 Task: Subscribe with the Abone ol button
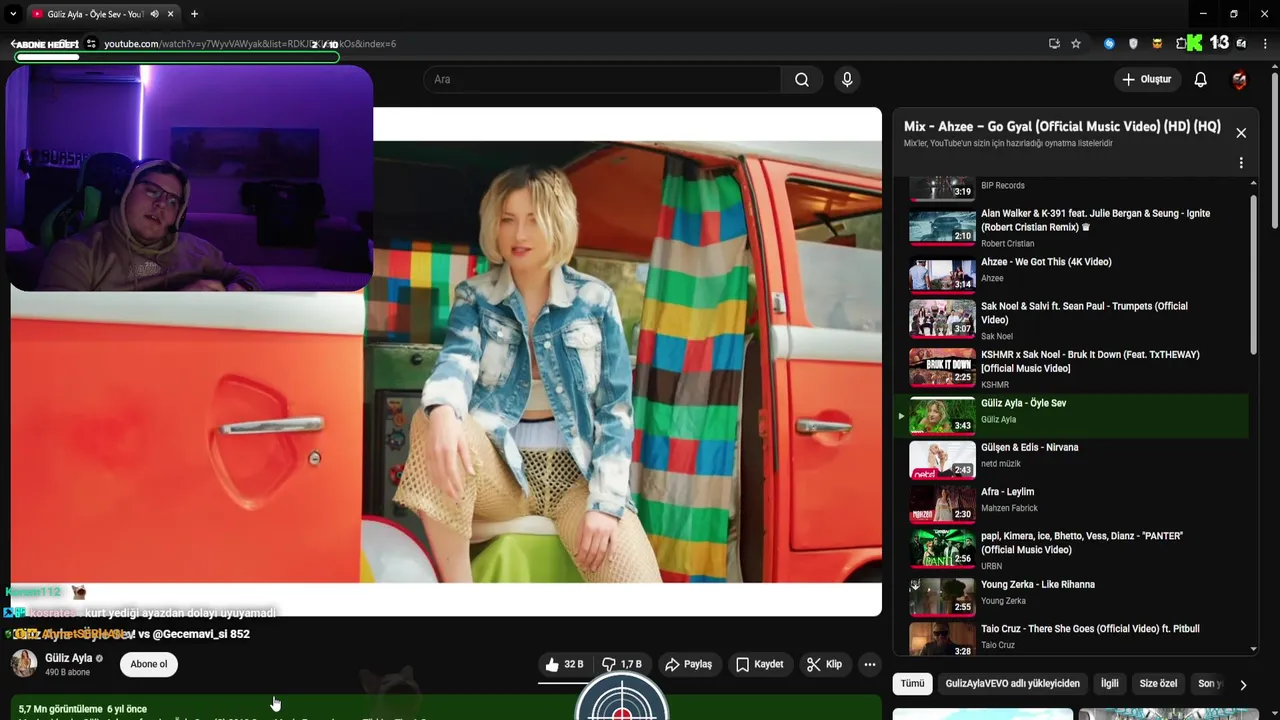pos(149,664)
